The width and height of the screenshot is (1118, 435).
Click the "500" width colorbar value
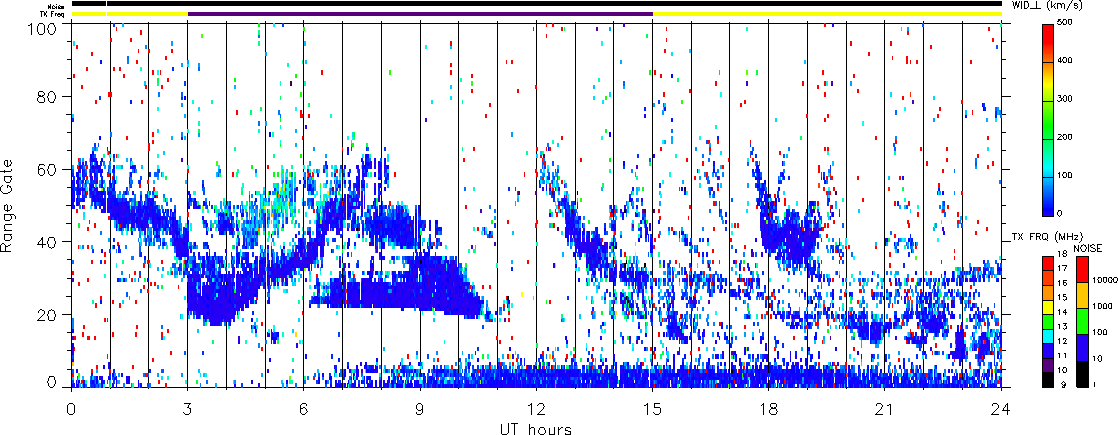1065,24
